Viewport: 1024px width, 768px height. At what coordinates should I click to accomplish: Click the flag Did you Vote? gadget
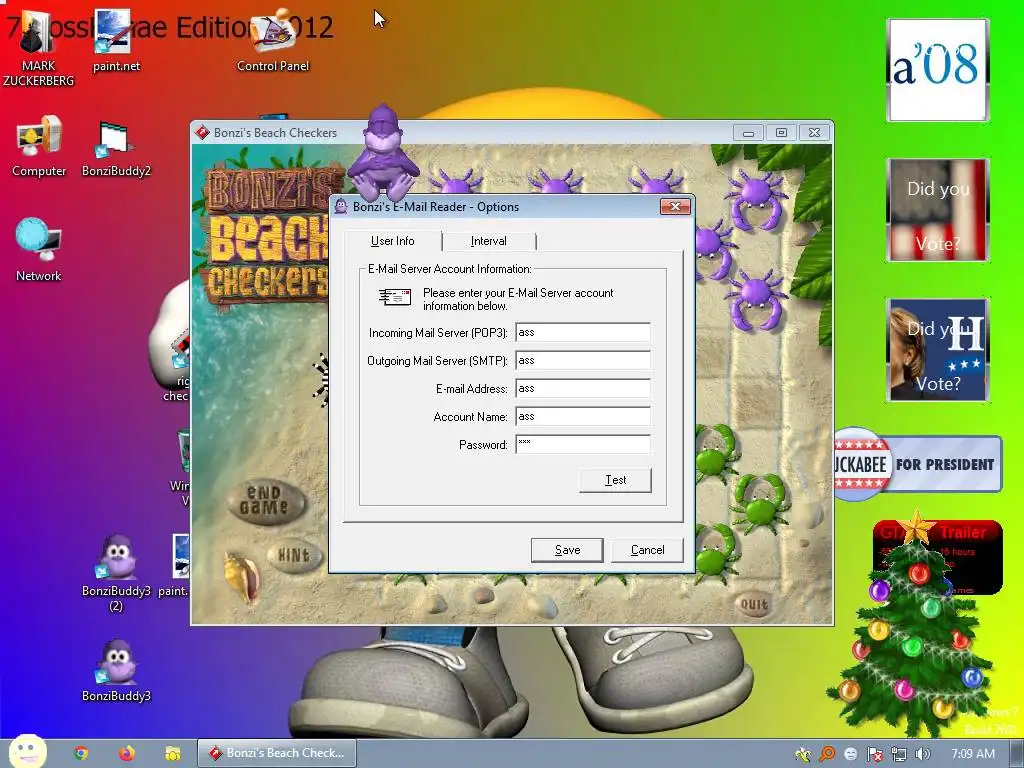coord(938,210)
